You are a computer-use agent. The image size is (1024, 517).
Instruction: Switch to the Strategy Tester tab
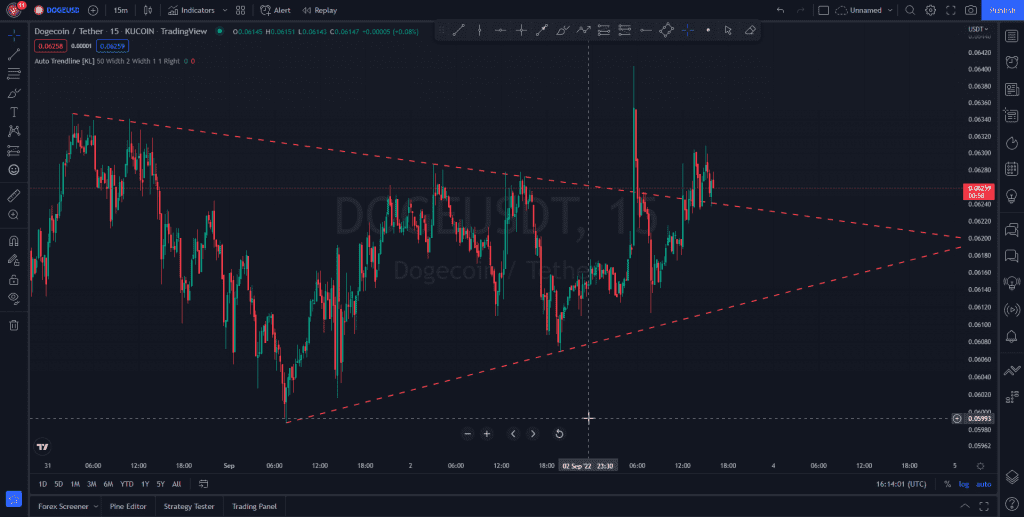189,506
